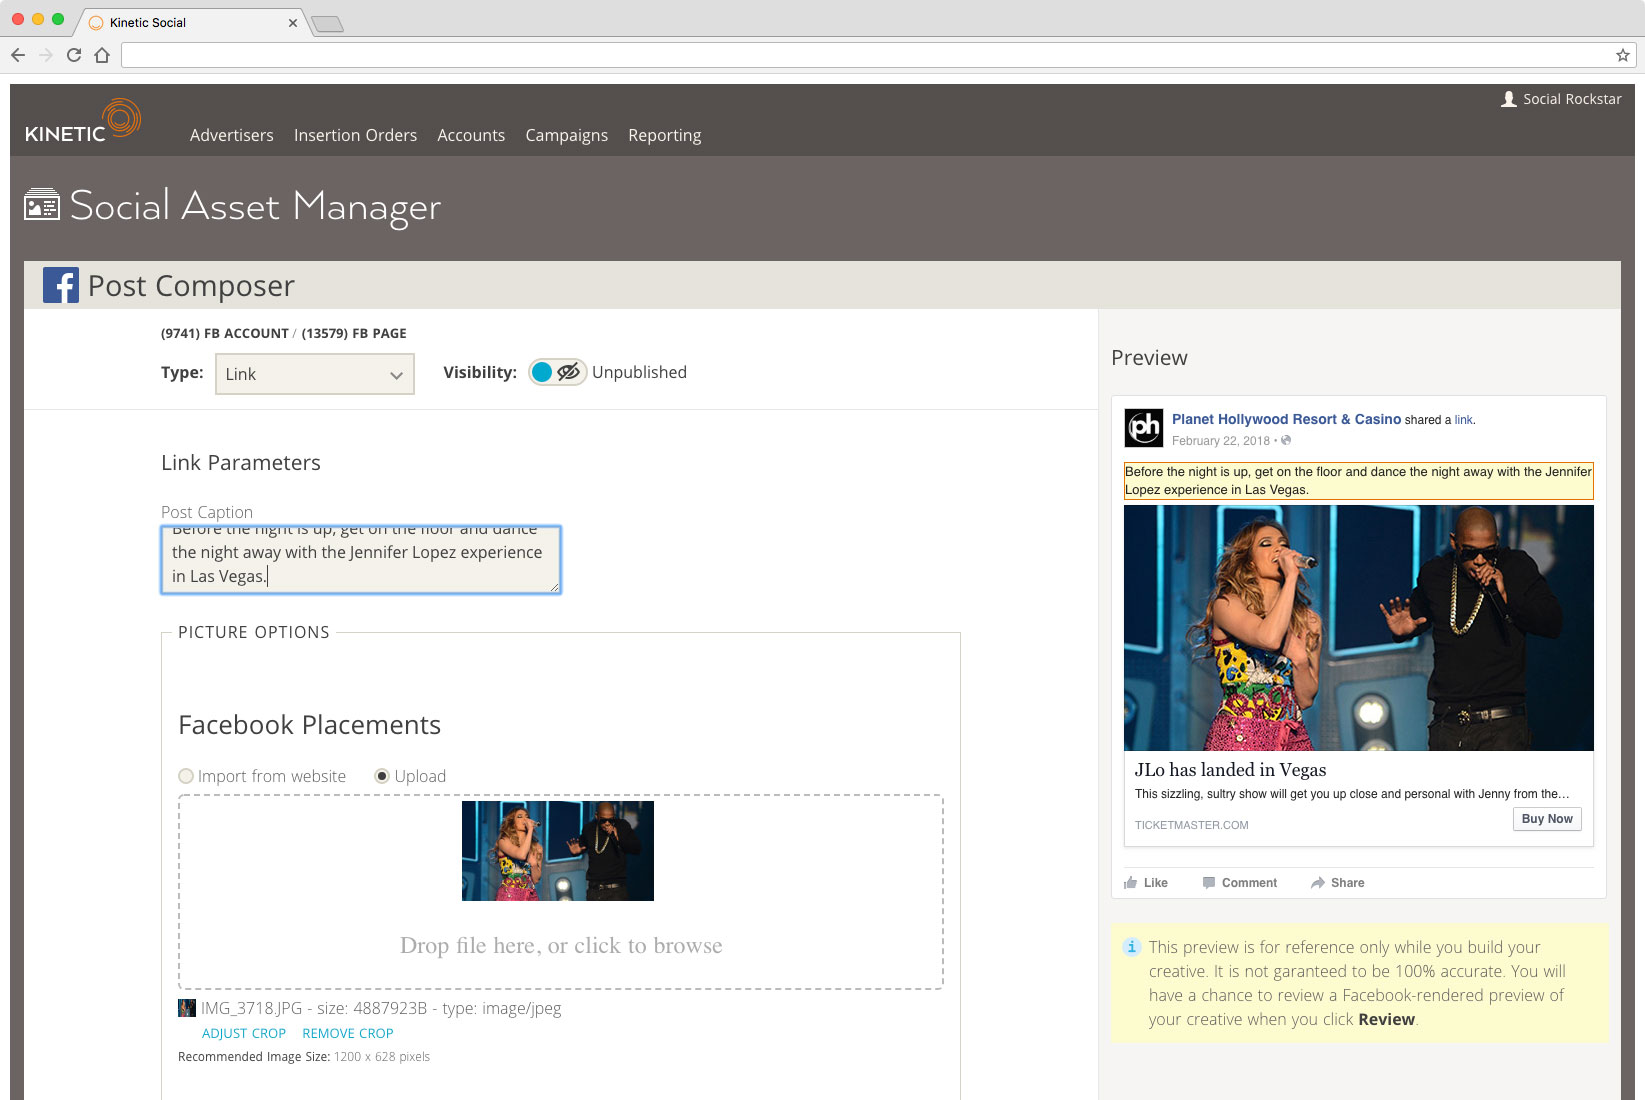Click the info icon in yellow notice

tap(1132, 946)
